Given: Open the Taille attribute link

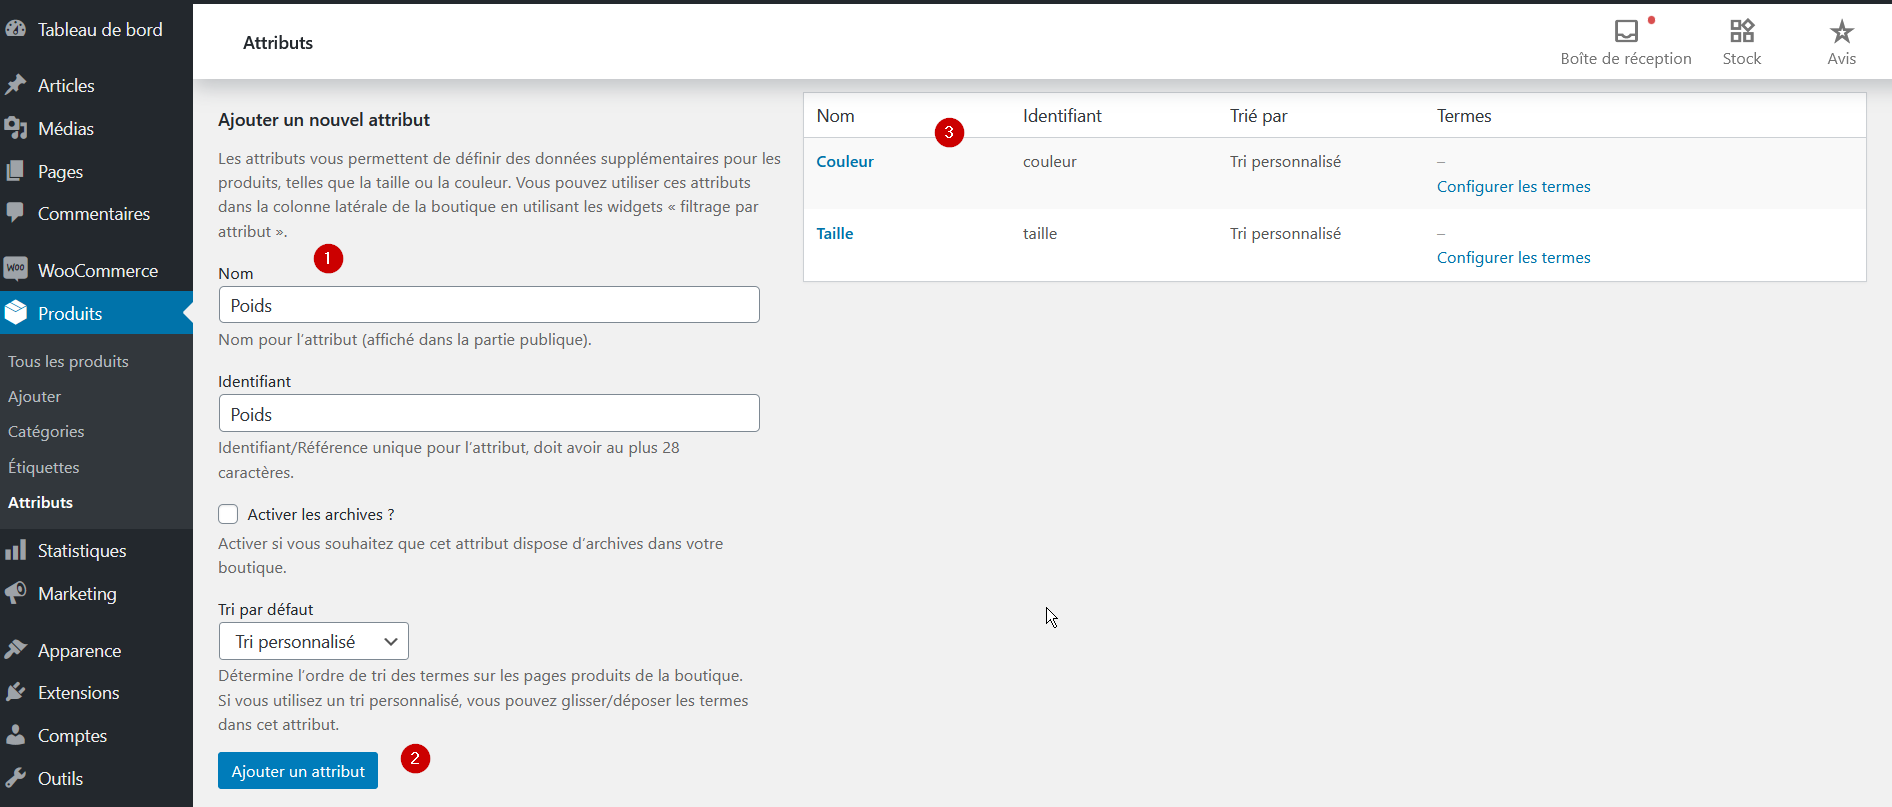Looking at the screenshot, I should (x=835, y=233).
